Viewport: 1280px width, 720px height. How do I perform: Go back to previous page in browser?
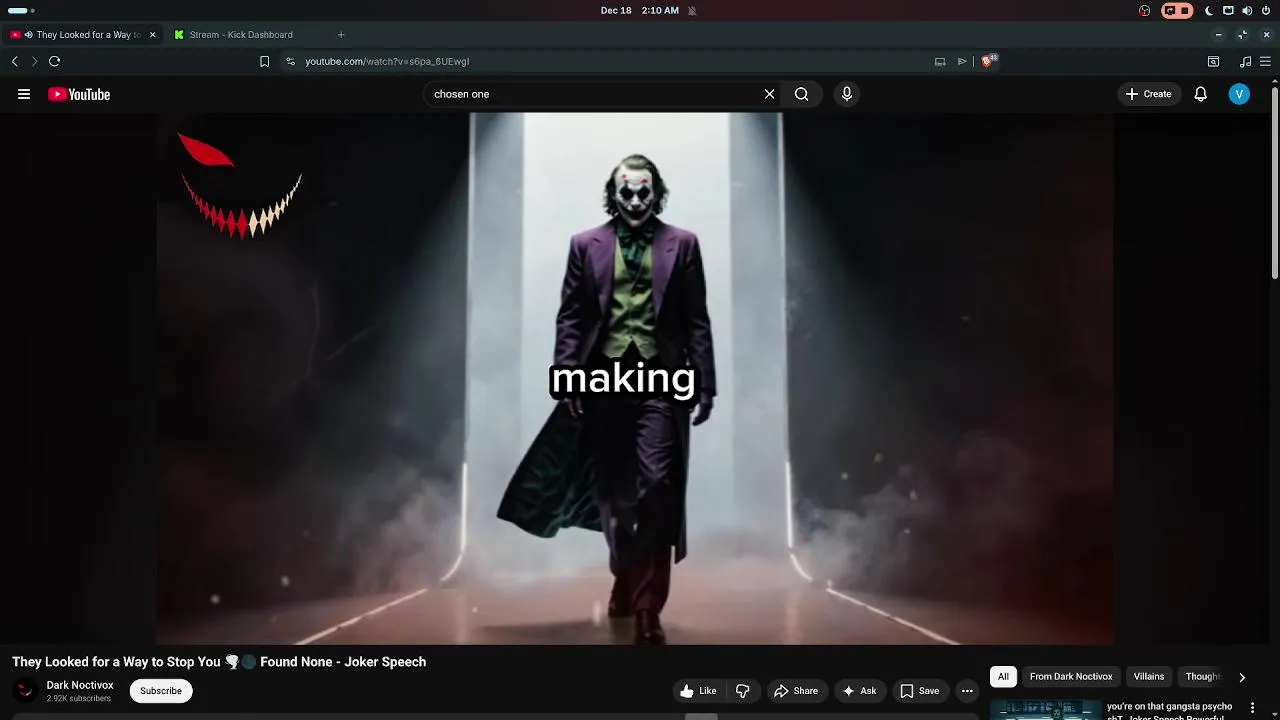click(x=15, y=61)
